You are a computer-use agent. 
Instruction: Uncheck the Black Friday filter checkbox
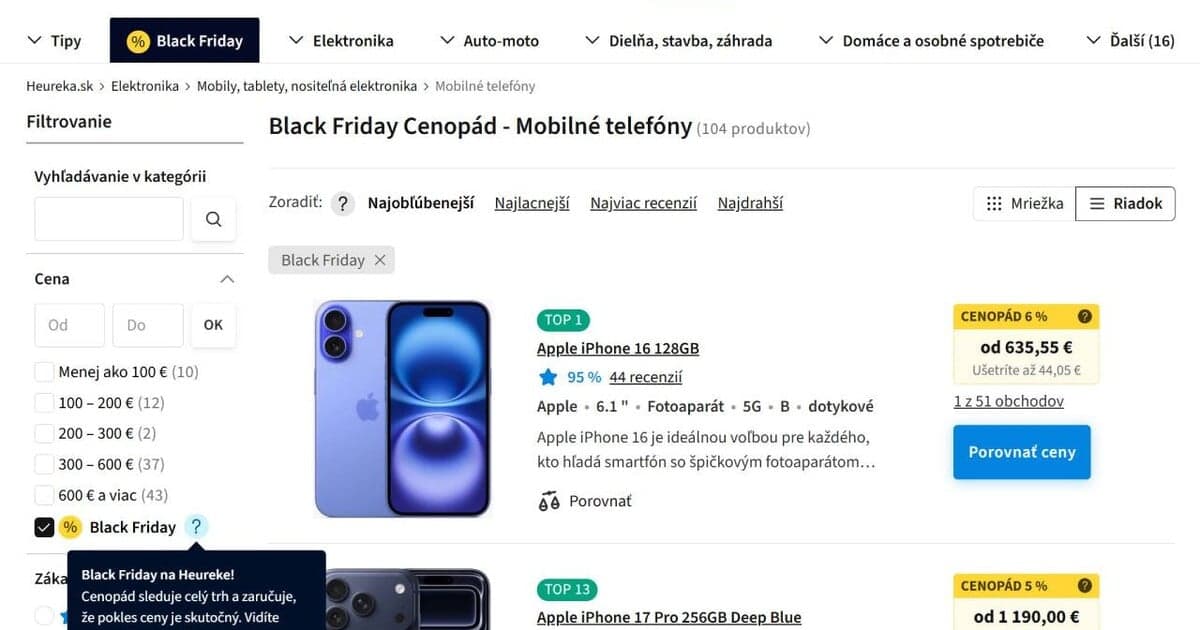(44, 527)
